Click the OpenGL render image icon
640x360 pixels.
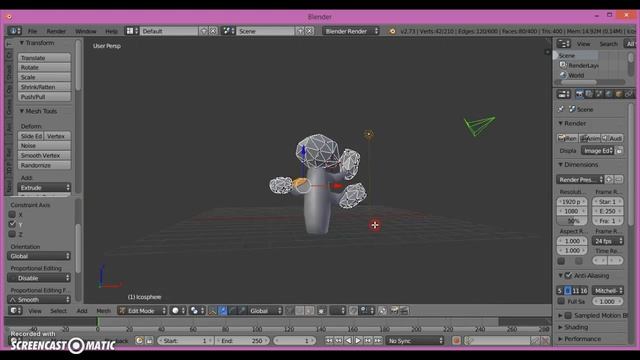pyautogui.click(x=394, y=311)
